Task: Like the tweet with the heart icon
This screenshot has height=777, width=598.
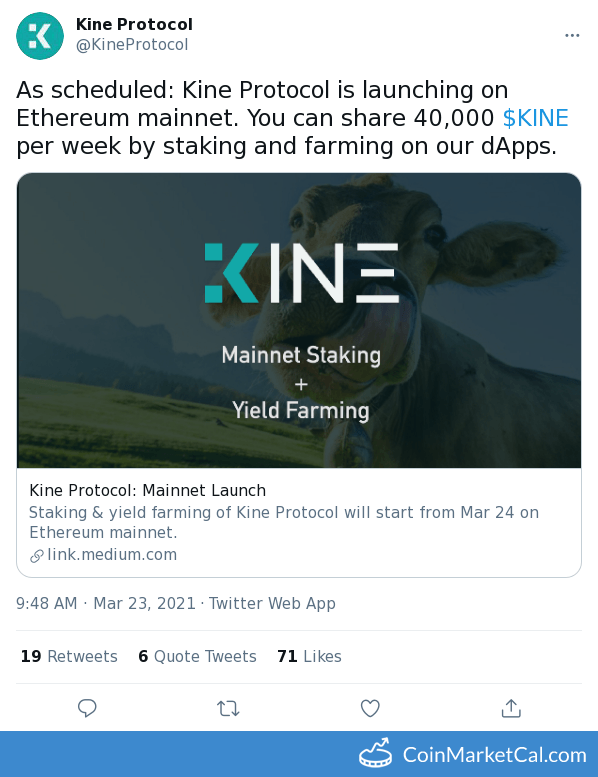Action: [370, 708]
